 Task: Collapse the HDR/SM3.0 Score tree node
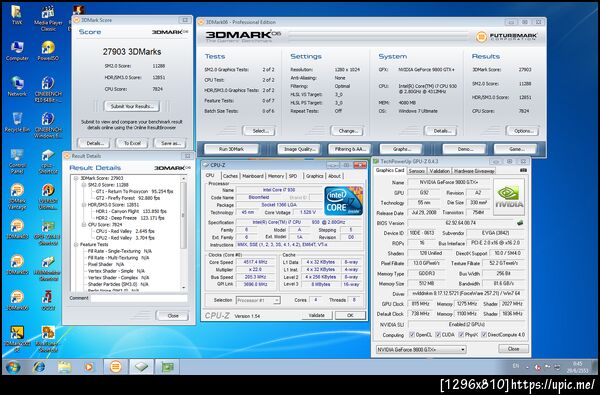(84, 205)
